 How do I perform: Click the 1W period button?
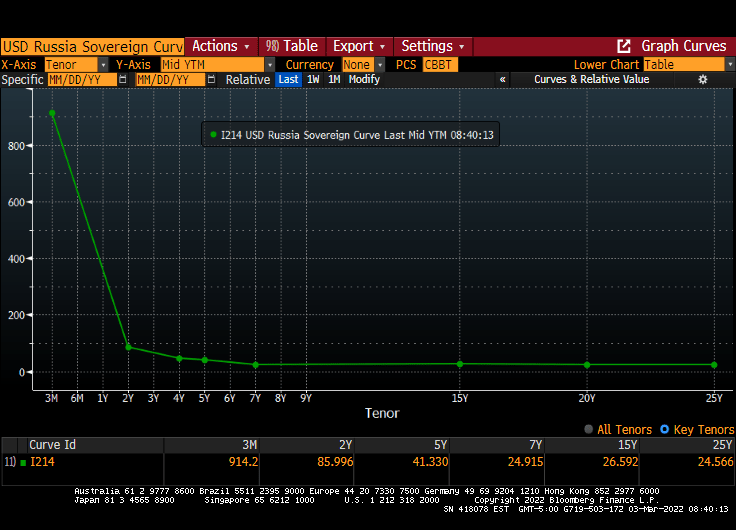point(313,80)
